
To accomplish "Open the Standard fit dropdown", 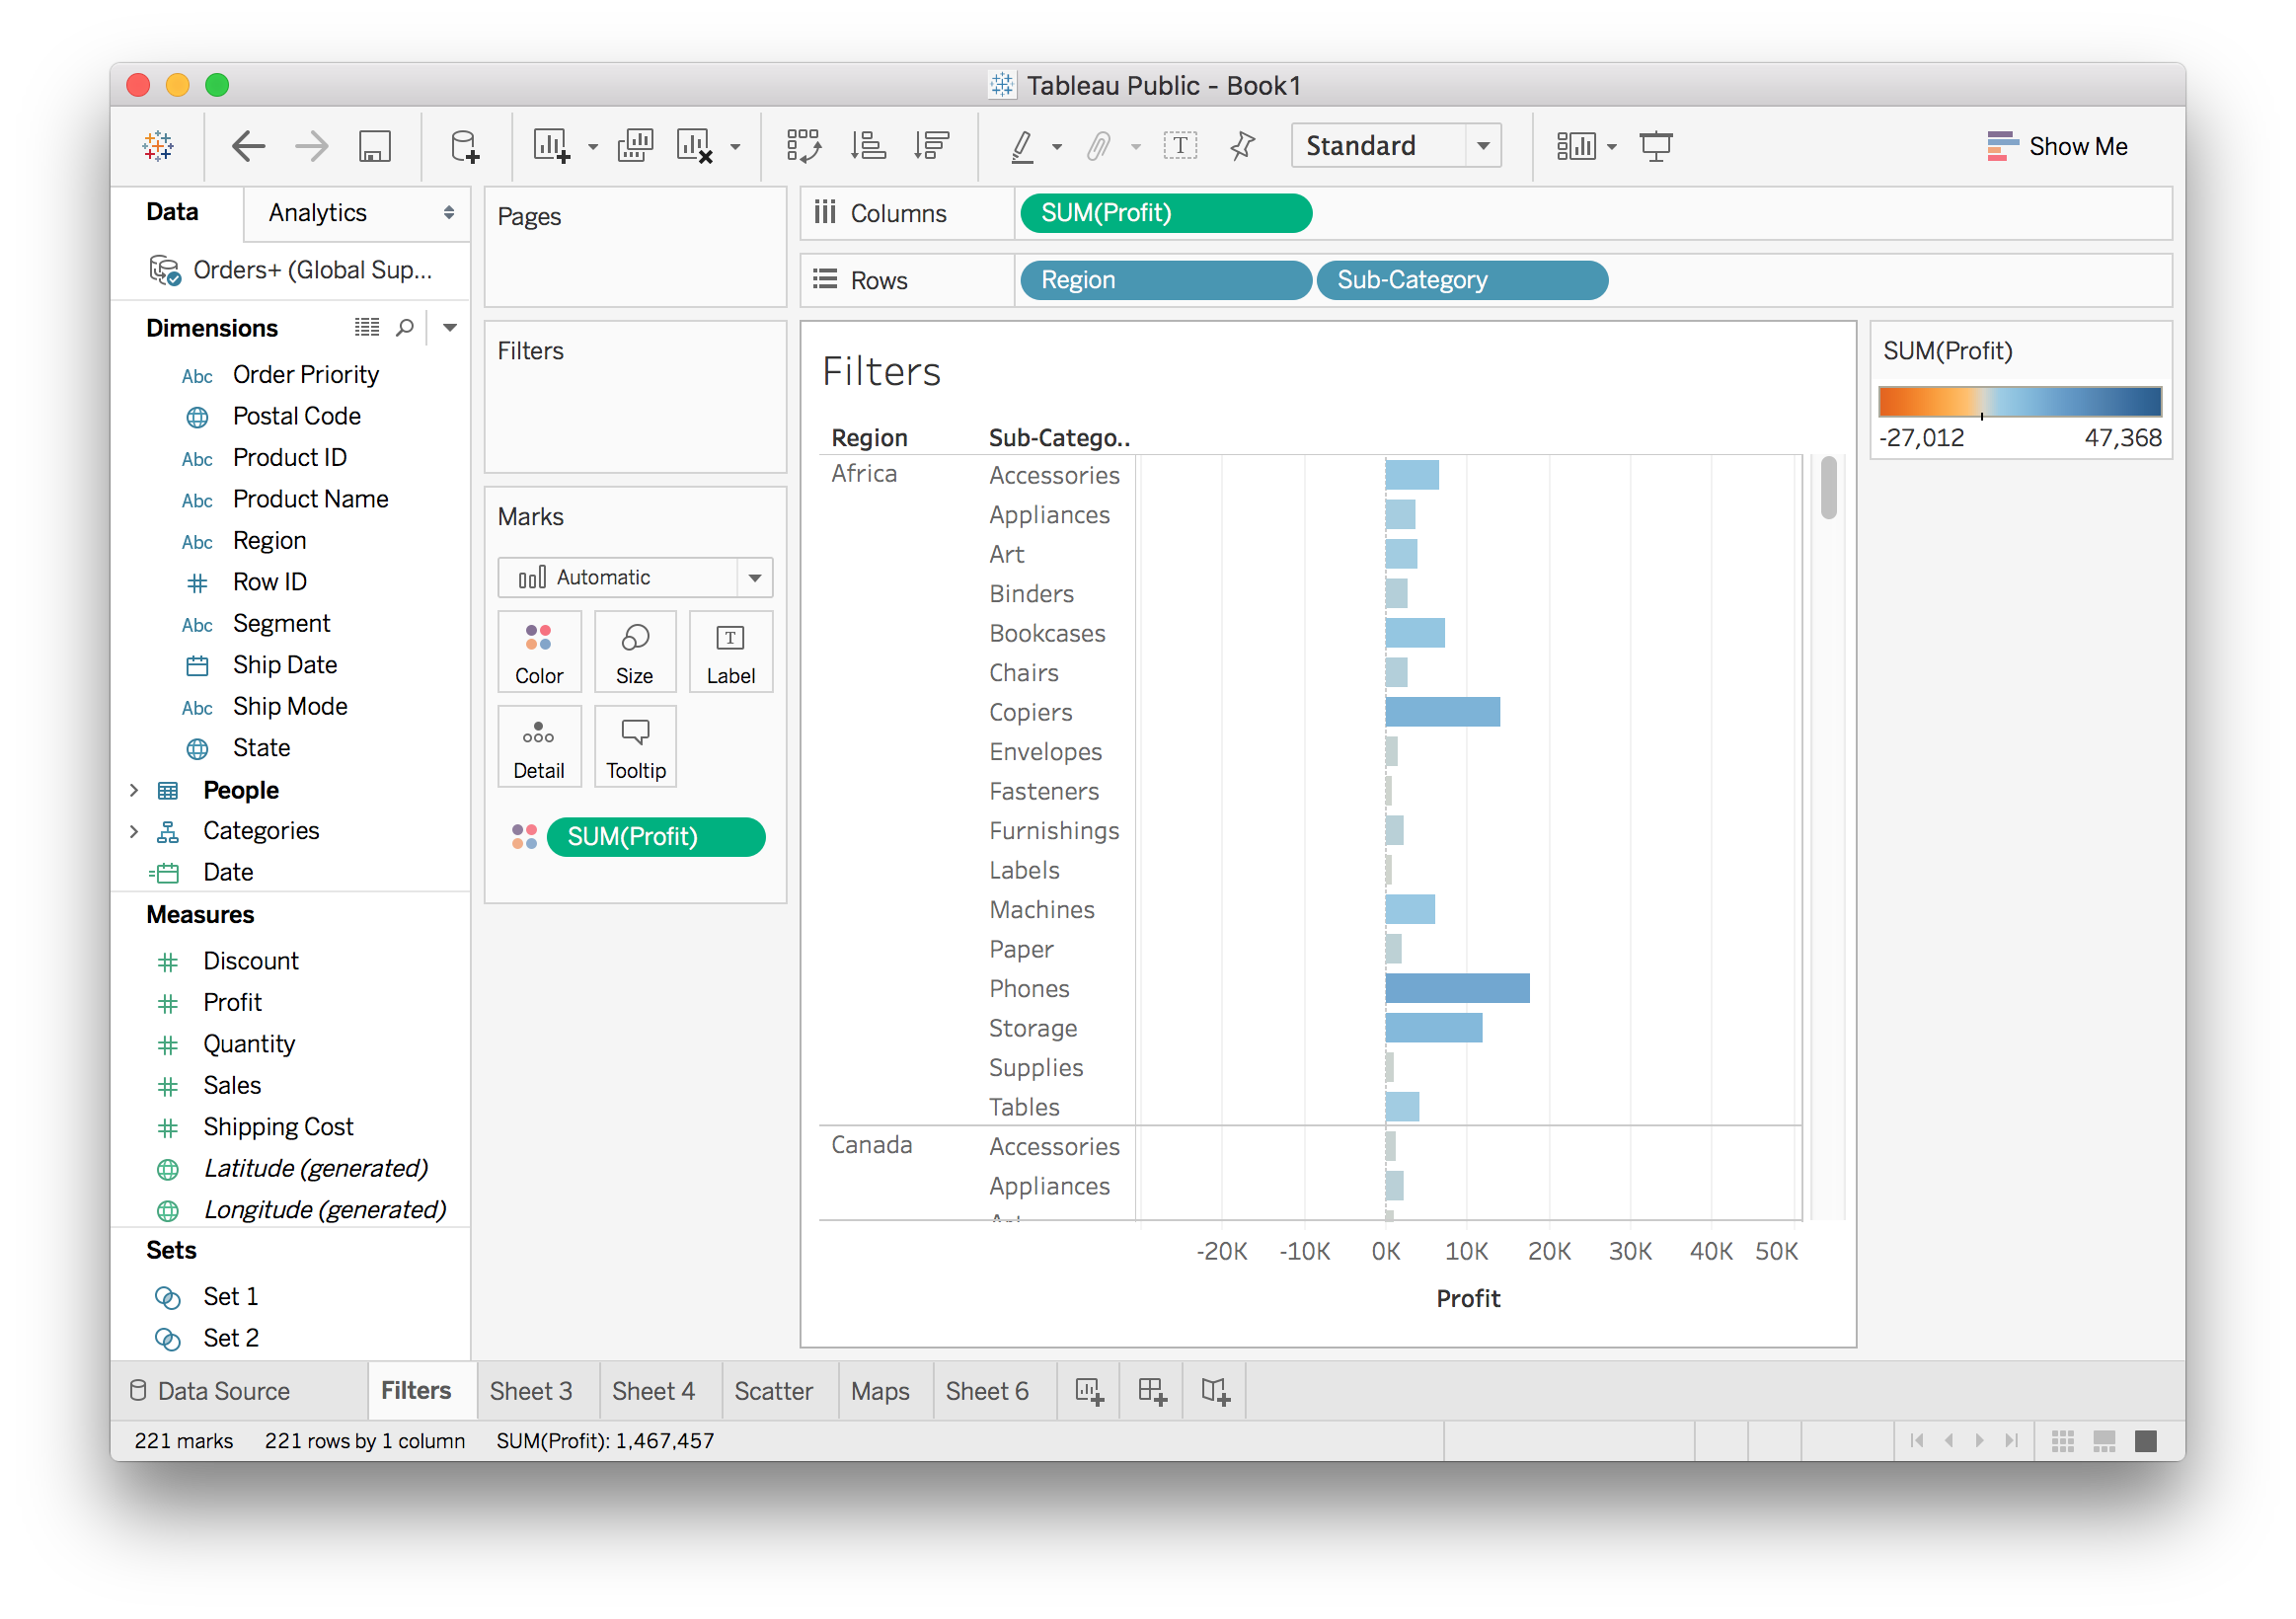I will point(1396,146).
